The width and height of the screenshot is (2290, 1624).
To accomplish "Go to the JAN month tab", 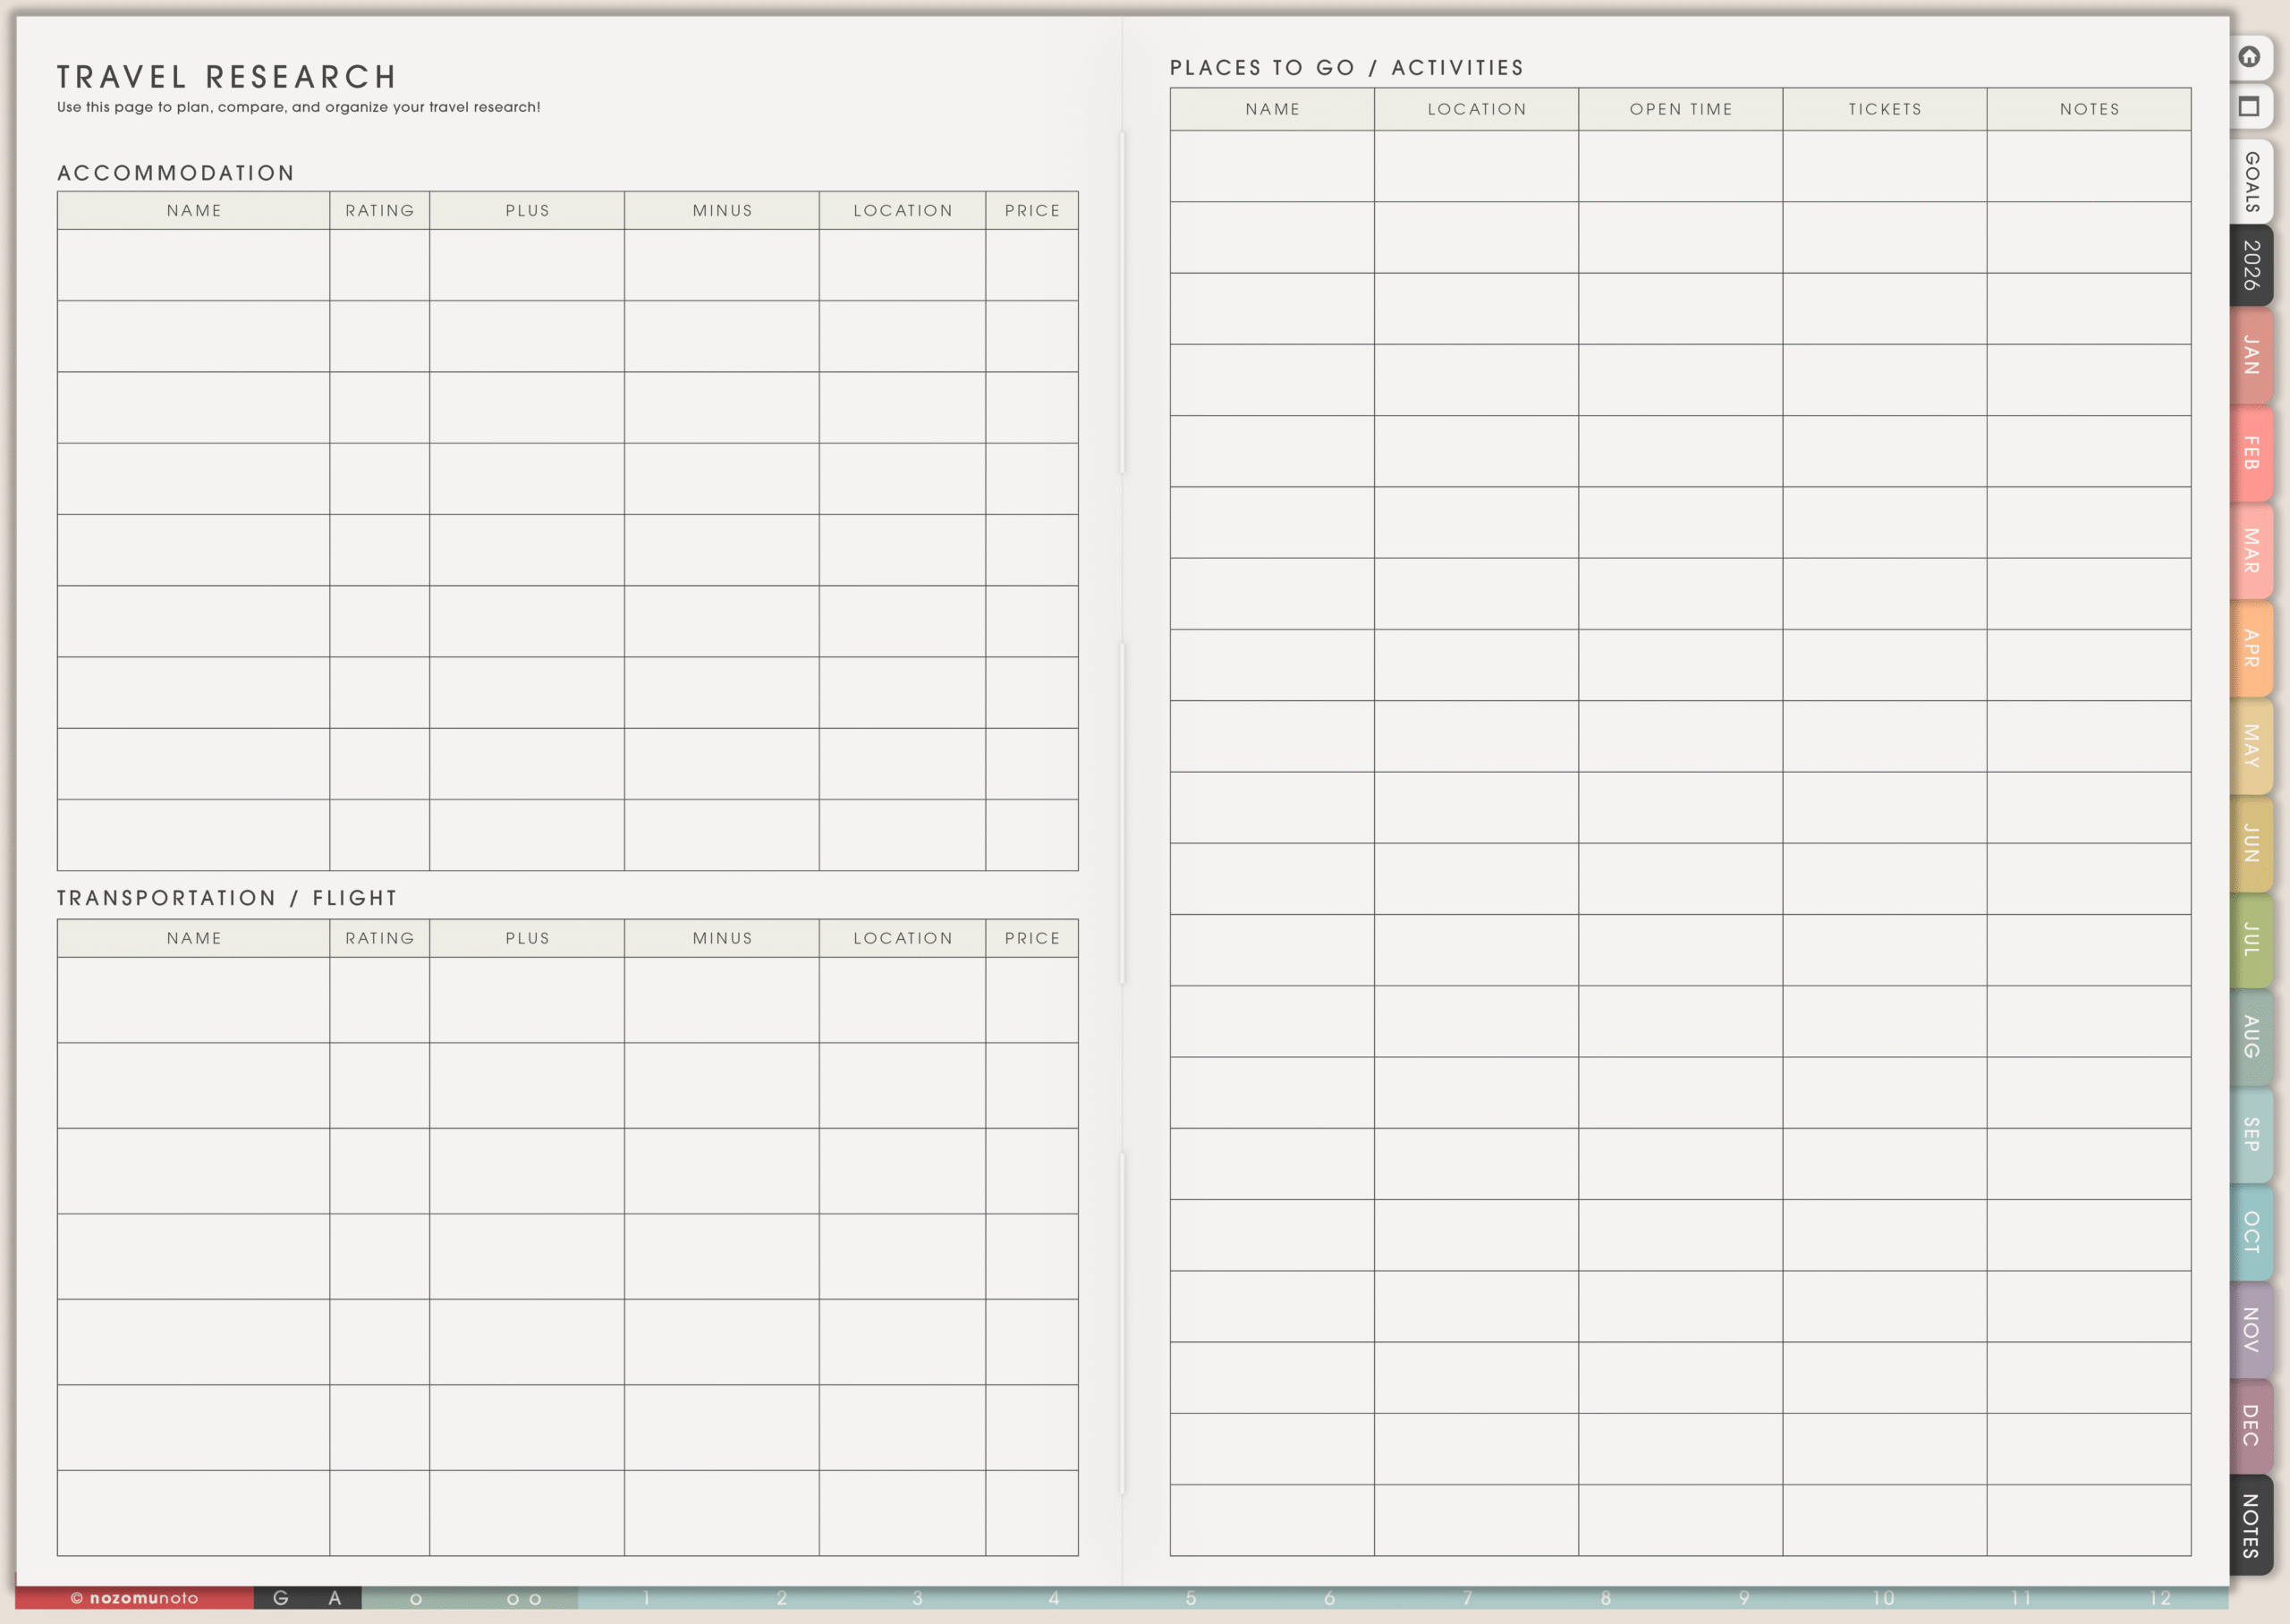I will (2251, 356).
